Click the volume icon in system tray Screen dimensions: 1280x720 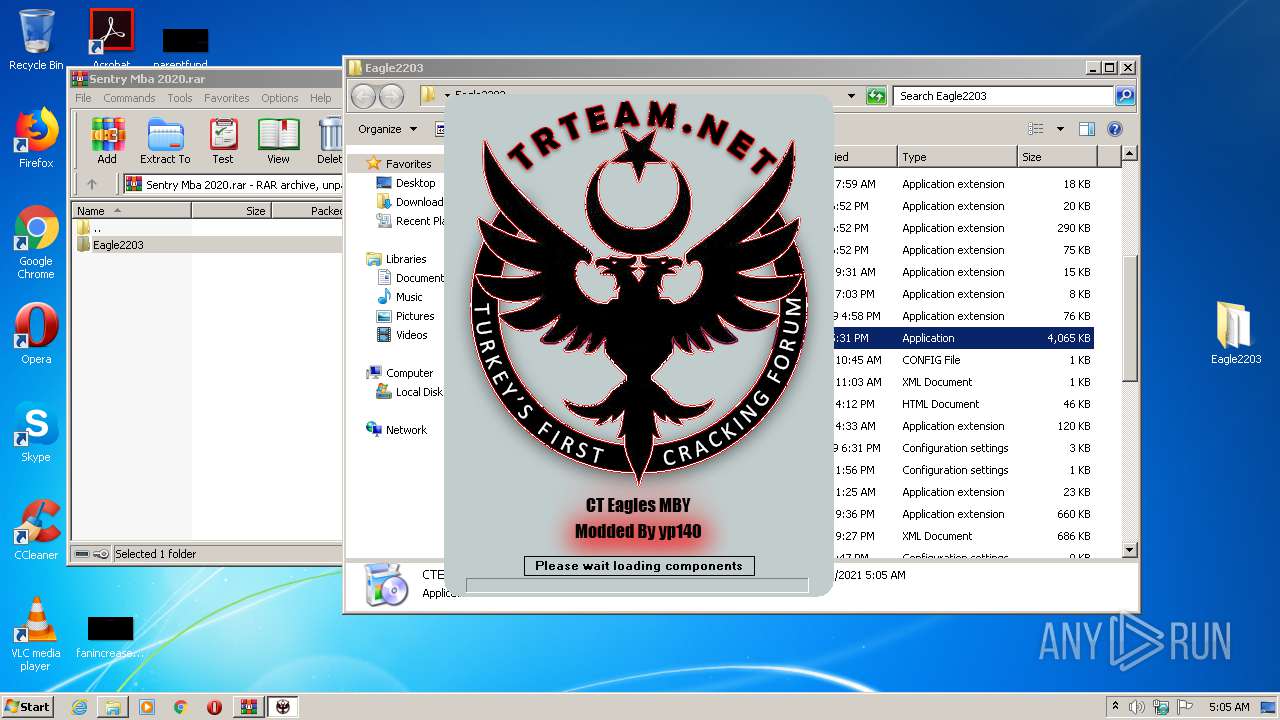click(x=1137, y=707)
